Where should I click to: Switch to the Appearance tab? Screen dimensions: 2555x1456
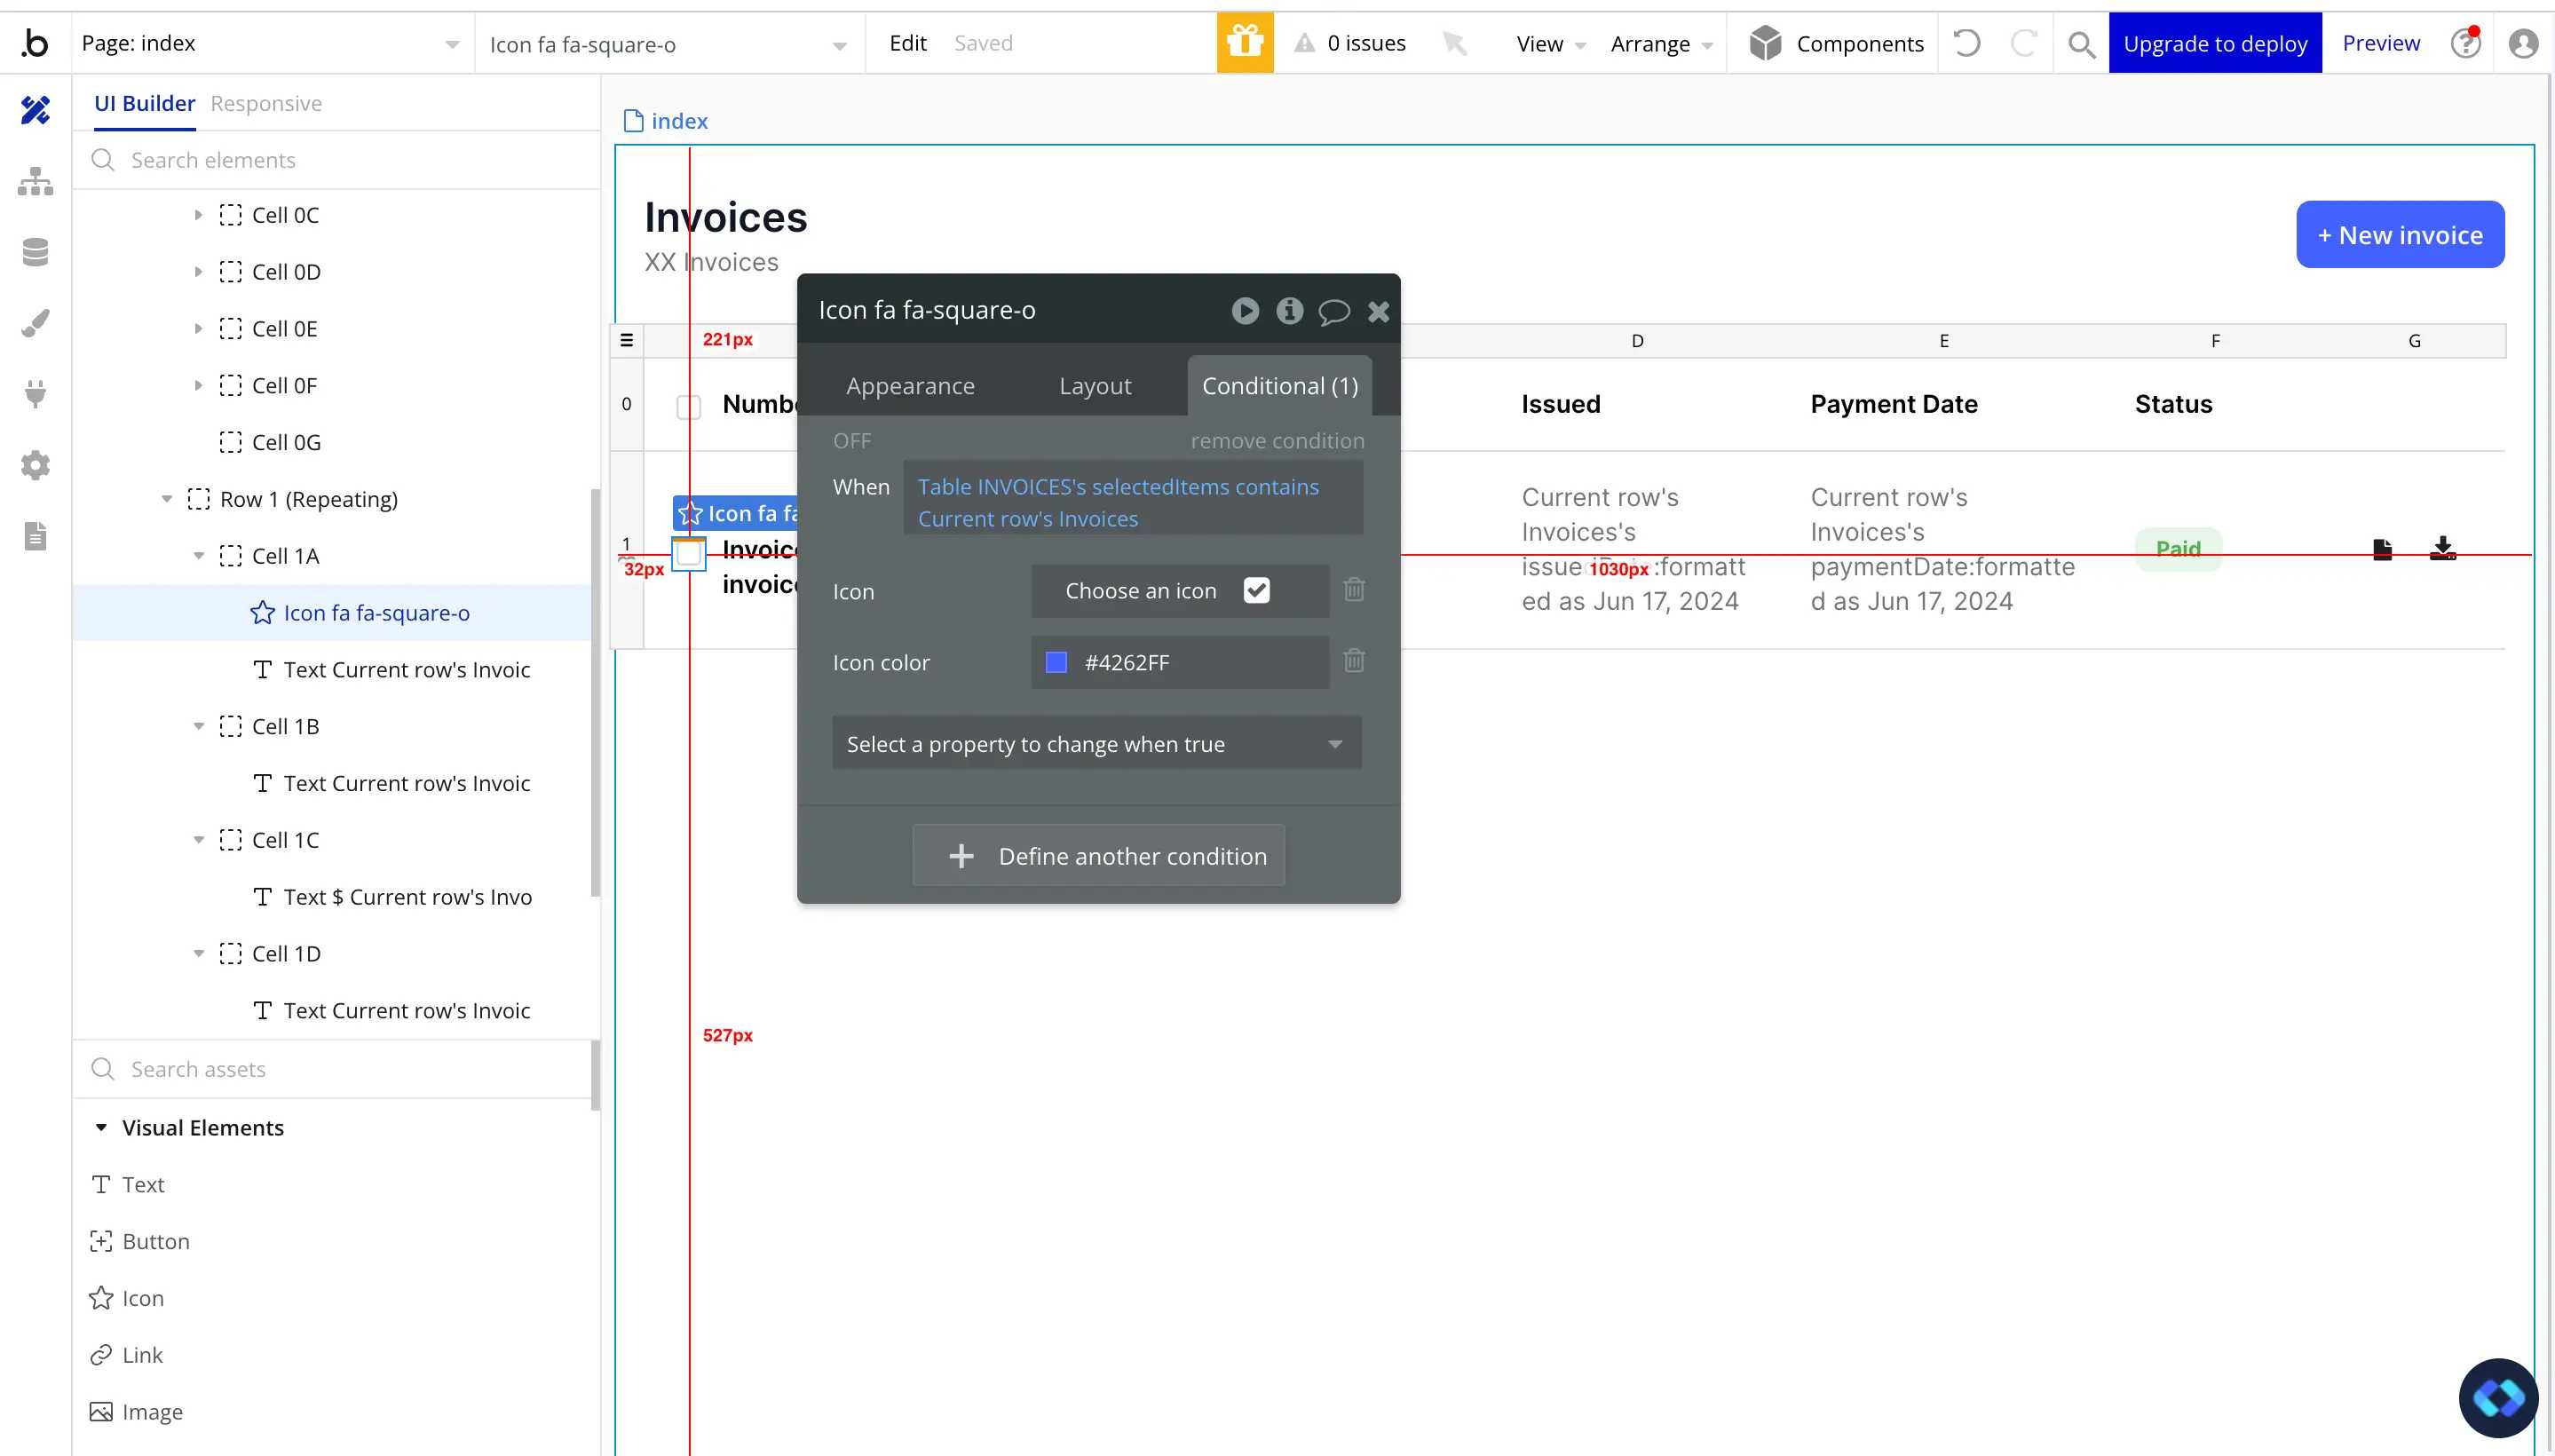click(910, 386)
